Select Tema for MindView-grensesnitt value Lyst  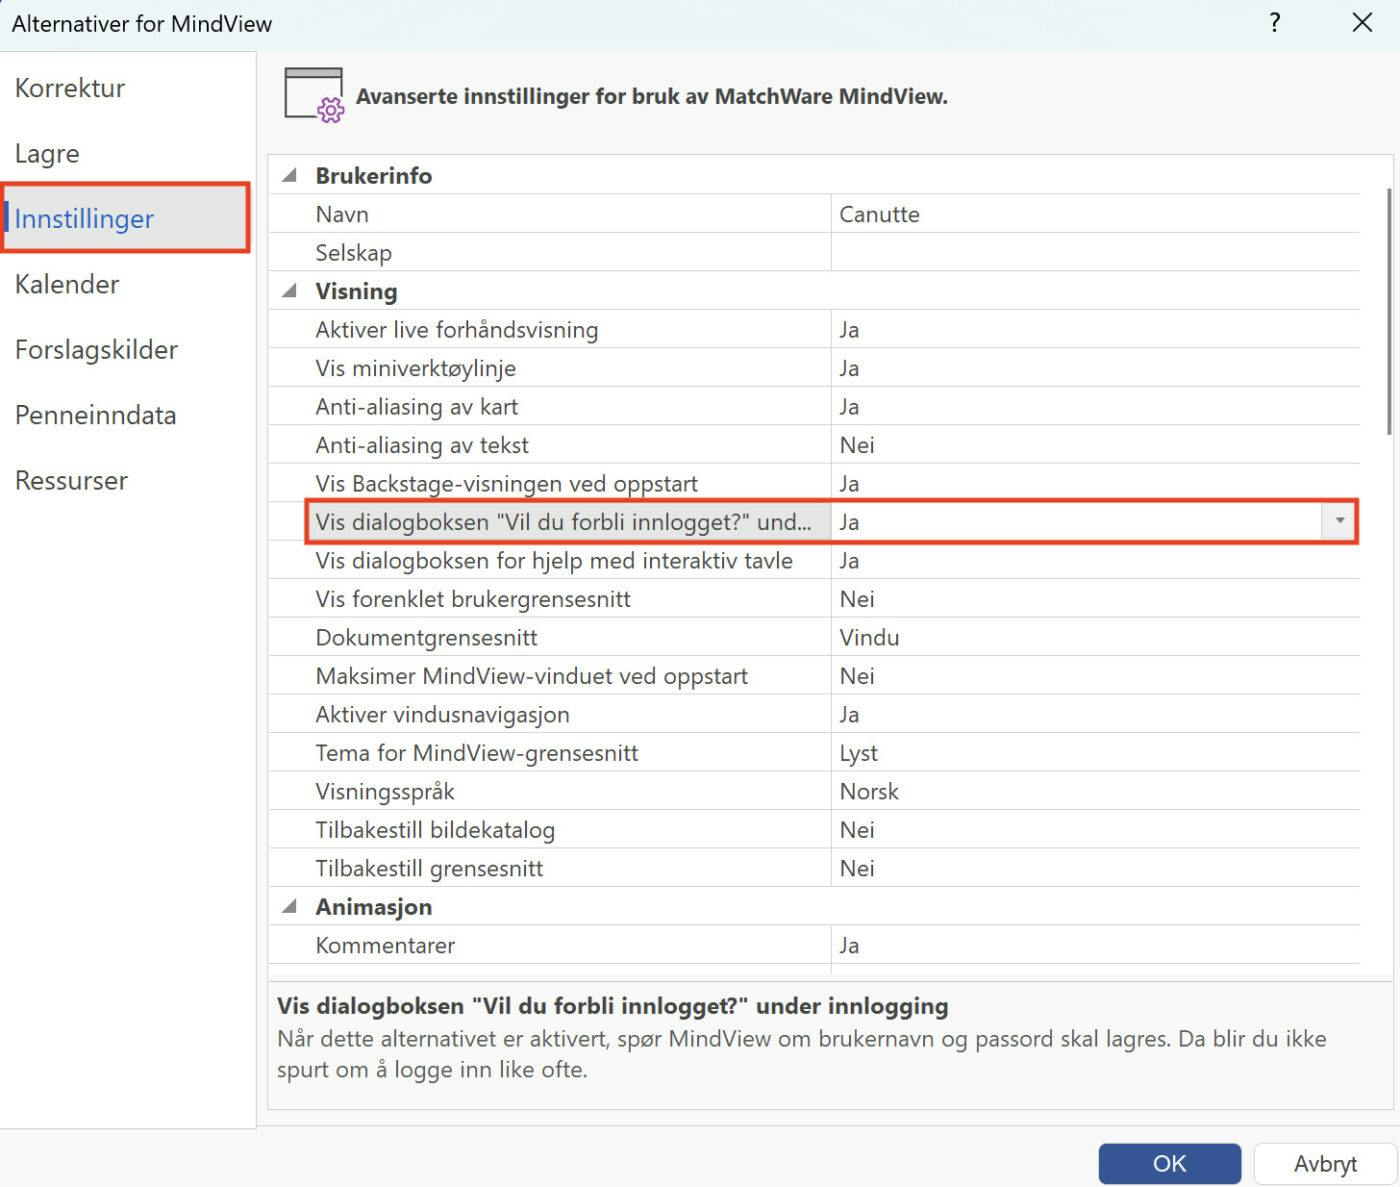tap(1095, 753)
